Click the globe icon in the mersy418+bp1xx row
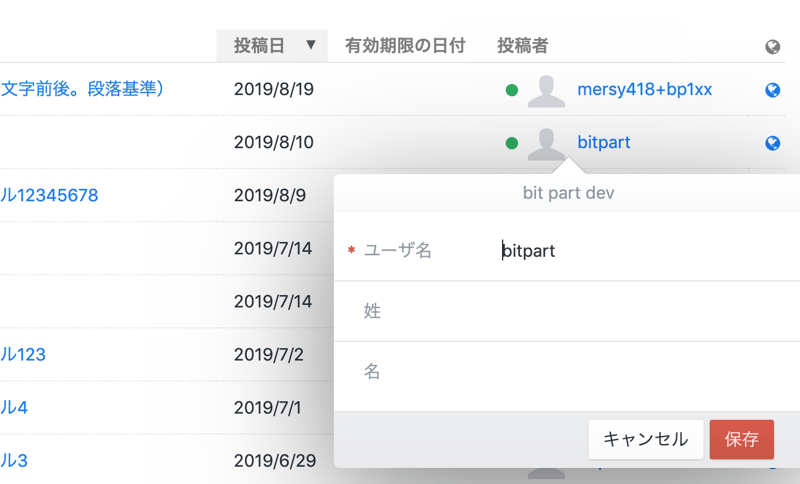Screen dimensions: 800x484 click(x=772, y=90)
